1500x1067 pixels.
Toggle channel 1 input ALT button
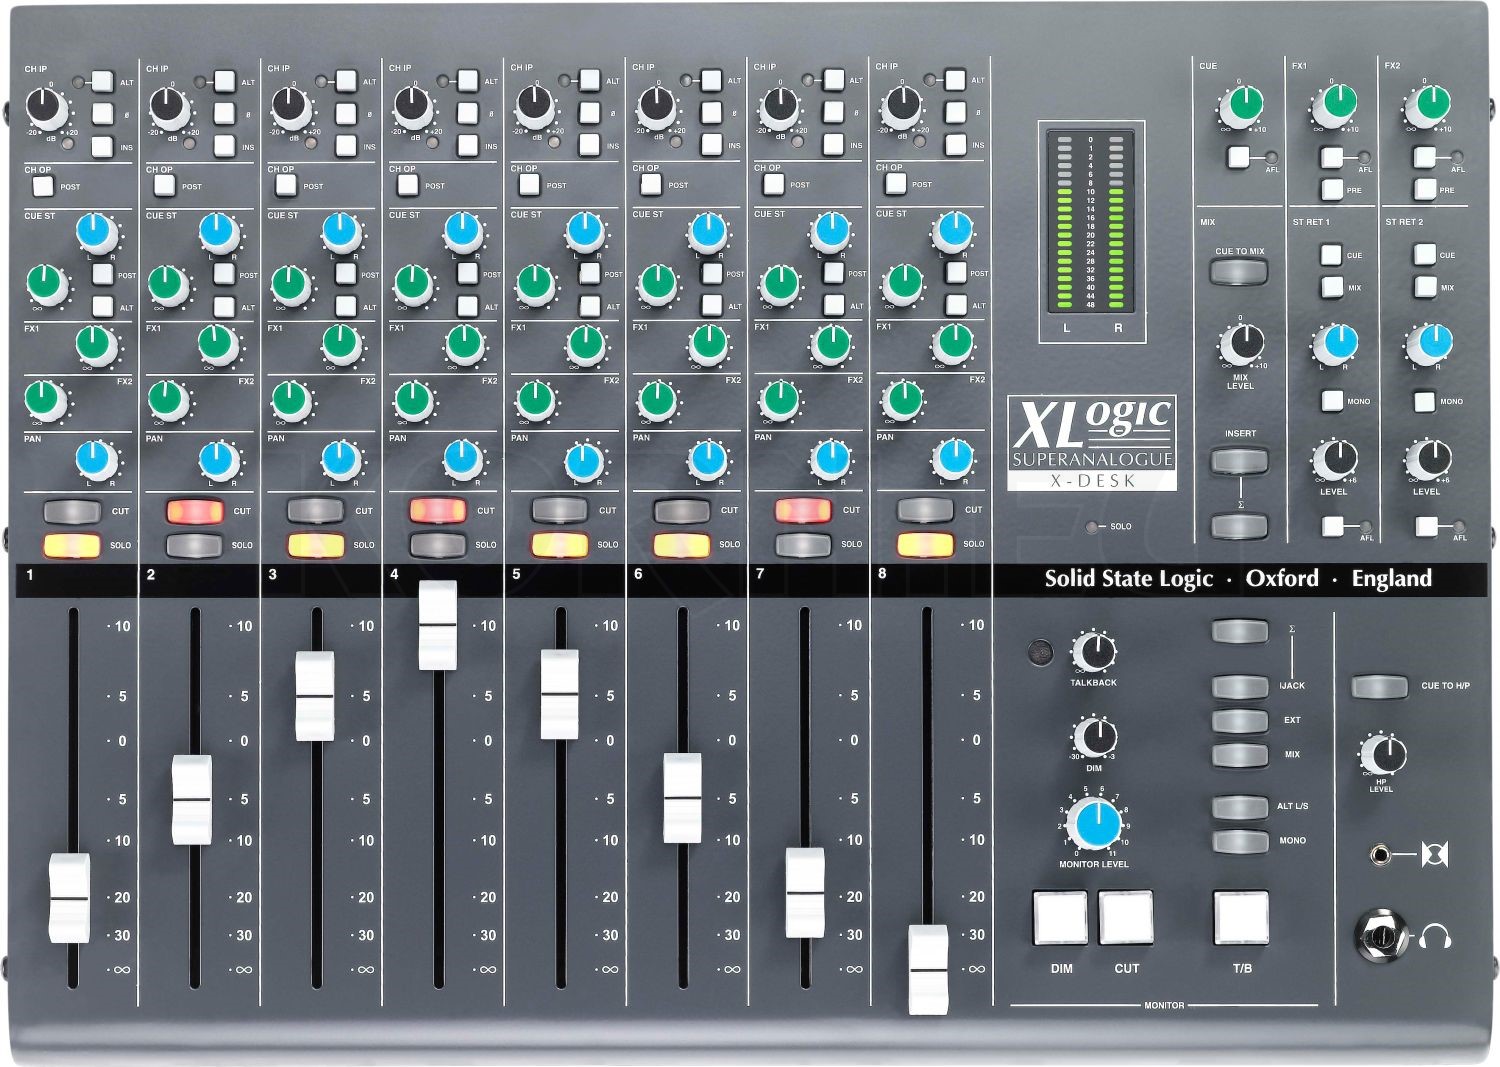[103, 82]
